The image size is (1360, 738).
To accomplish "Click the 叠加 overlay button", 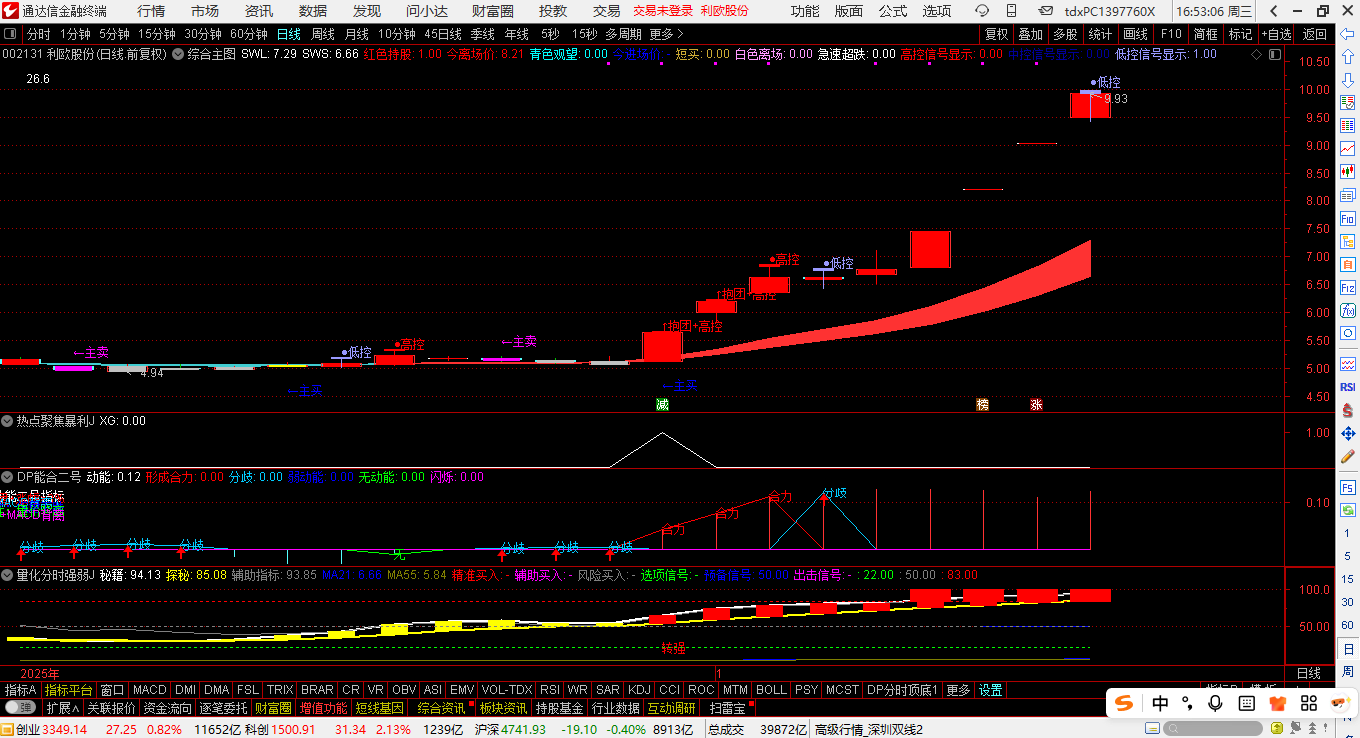I will pyautogui.click(x=1031, y=34).
